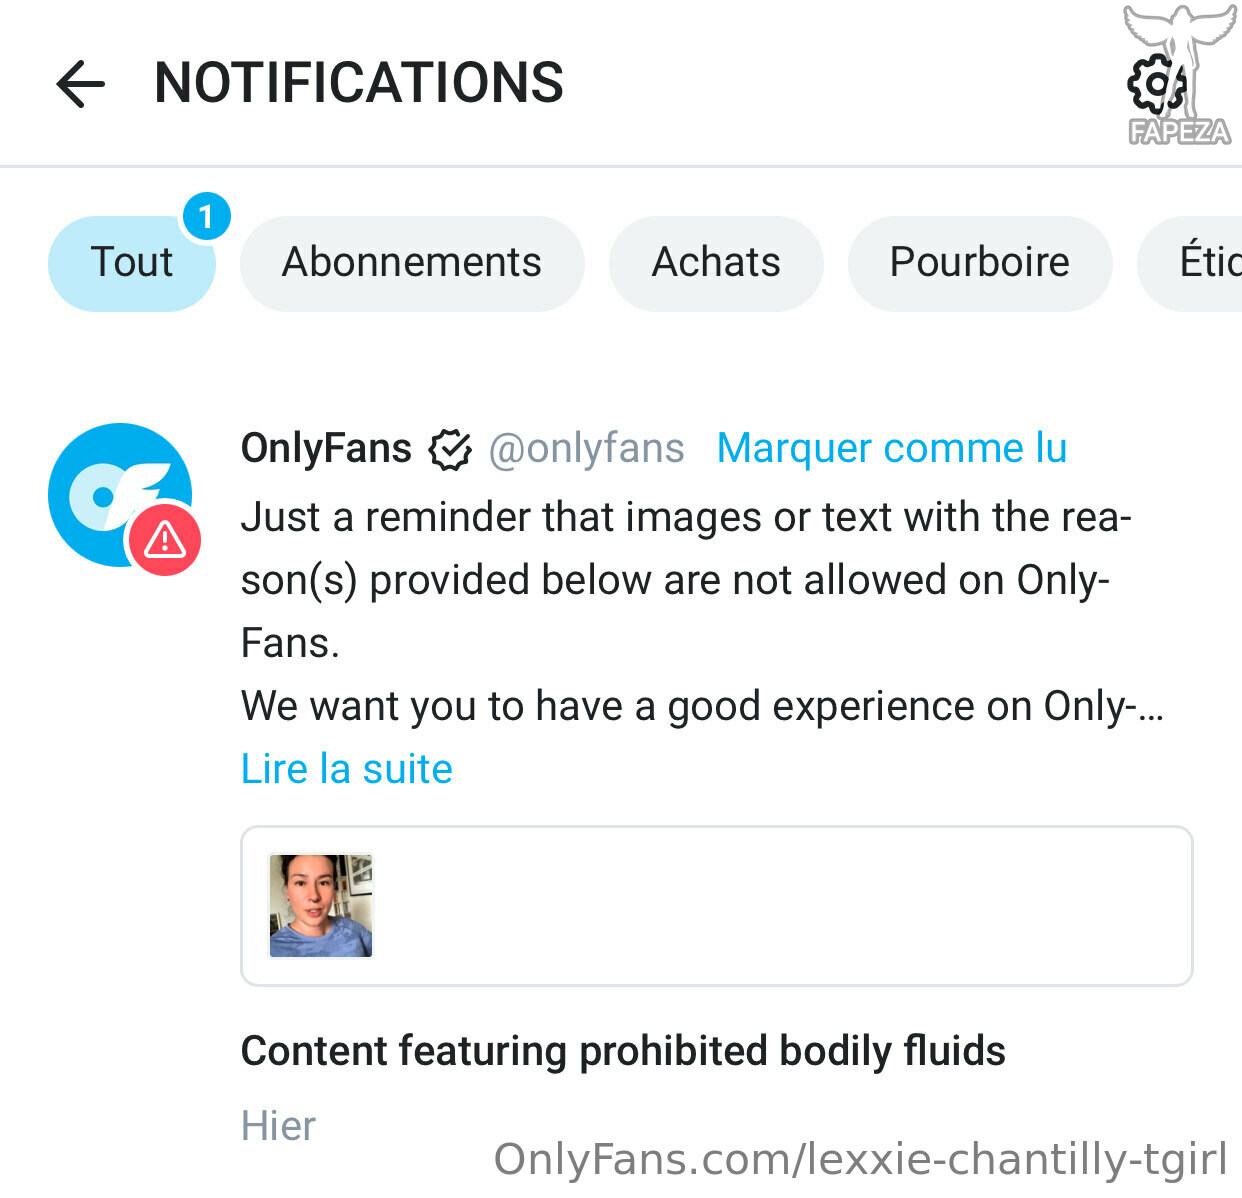
Task: Tap the back arrow
Action: 81,83
